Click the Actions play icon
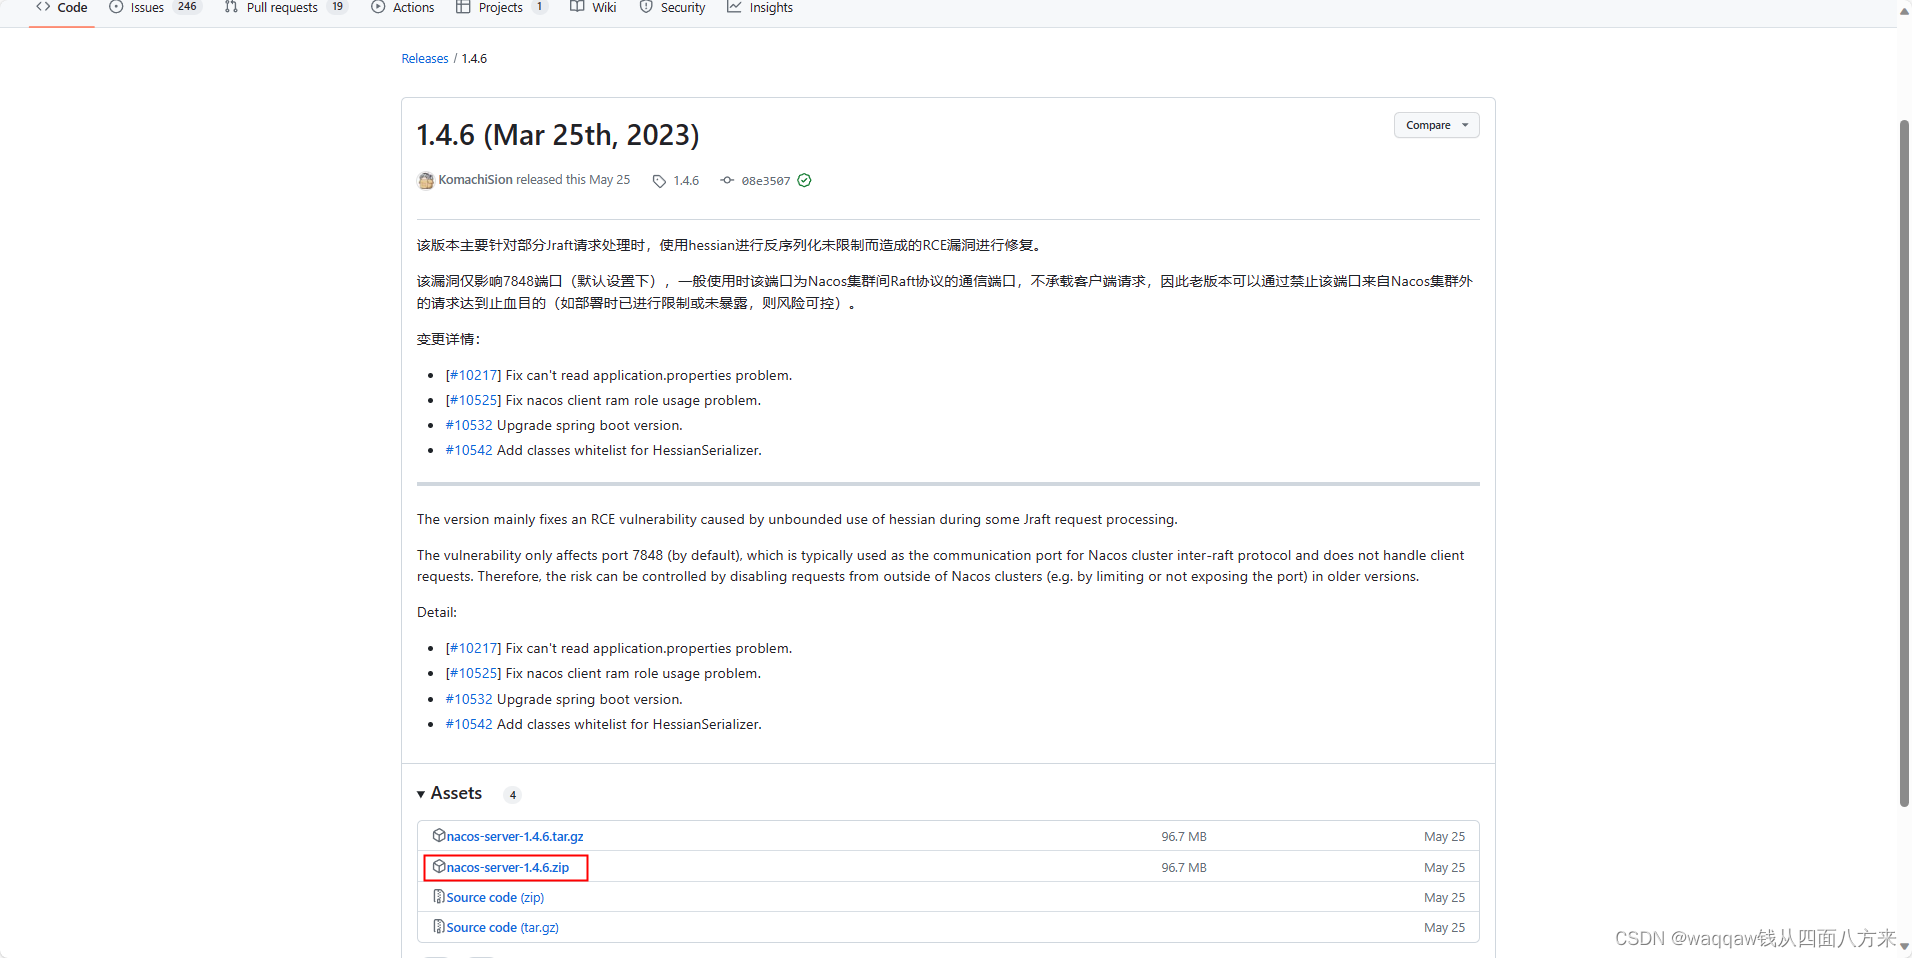Viewport: 1912px width, 958px height. 378,7
